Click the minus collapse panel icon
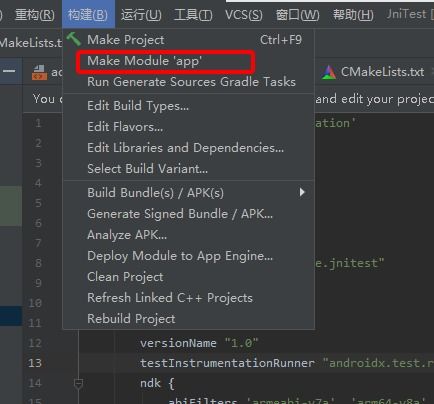Viewport: 434px width, 404px height. coord(9,71)
